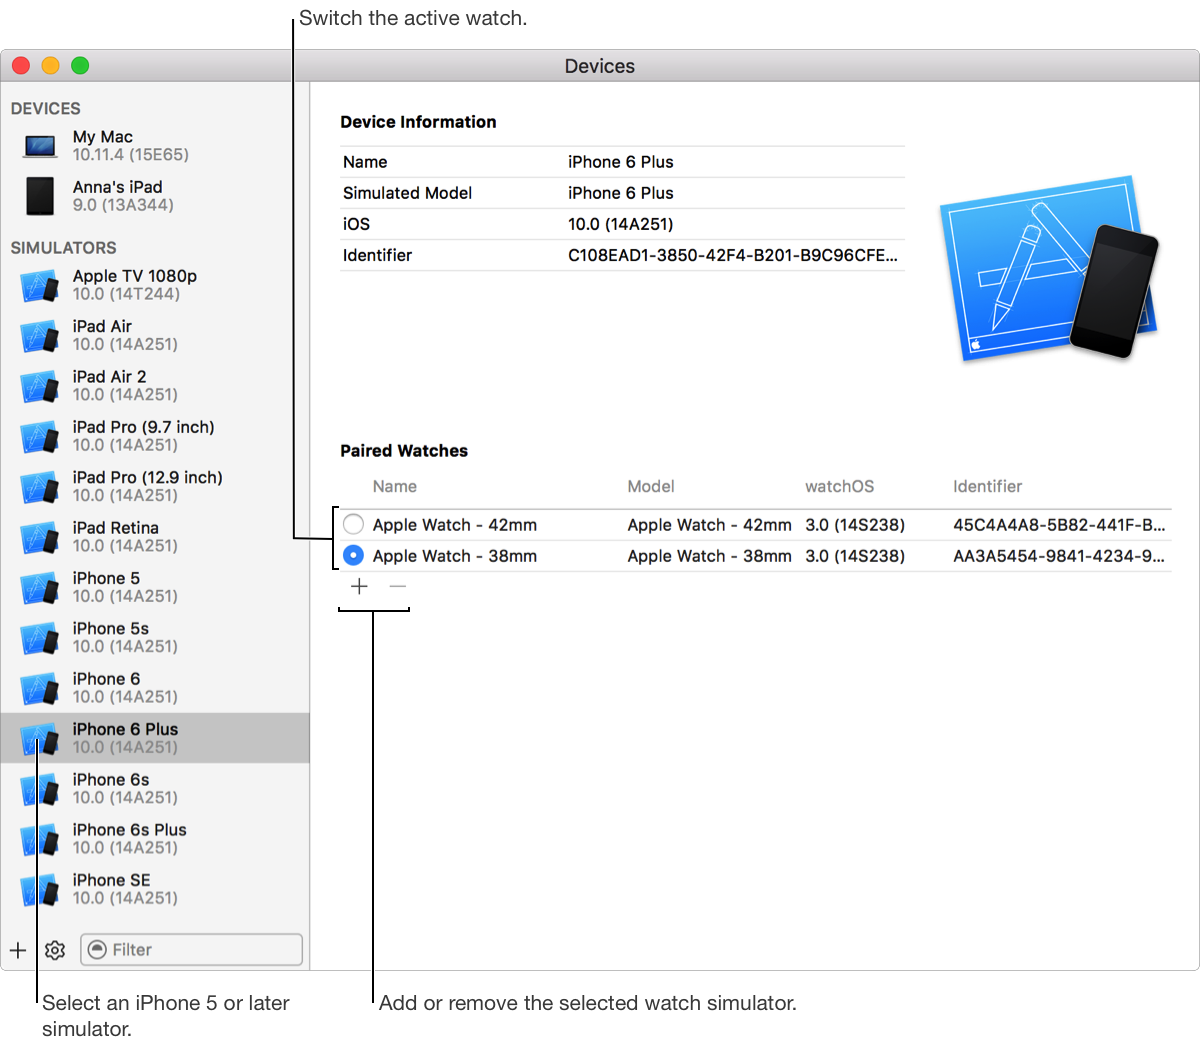This screenshot has height=1047, width=1200.
Task: Add a new simulator with sidebar plus
Action: pyautogui.click(x=18, y=950)
